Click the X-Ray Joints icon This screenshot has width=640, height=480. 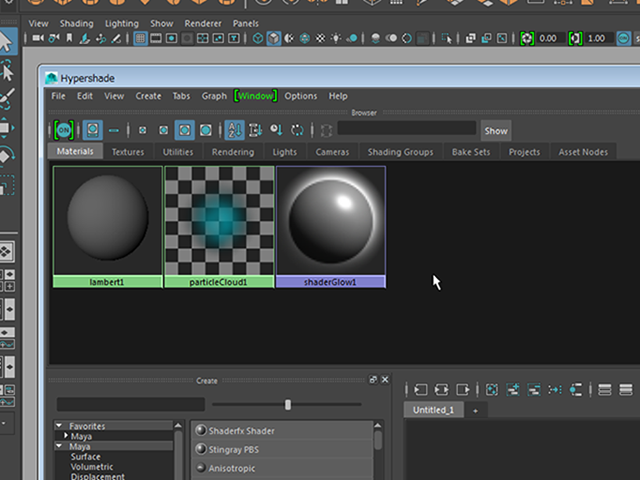point(502,38)
